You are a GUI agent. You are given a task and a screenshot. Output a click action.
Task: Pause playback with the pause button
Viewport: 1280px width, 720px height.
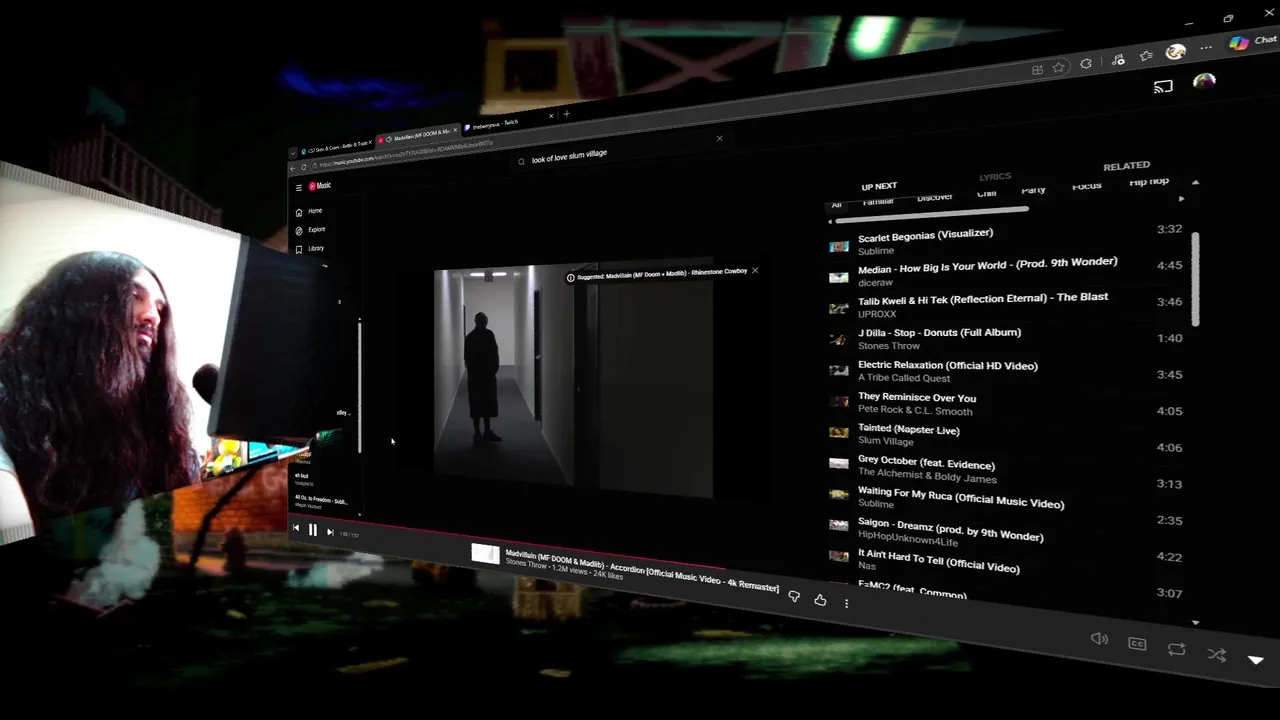[x=312, y=531]
